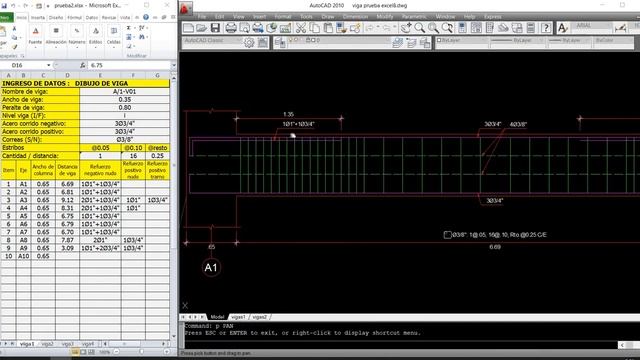The width and height of the screenshot is (640, 360).
Task: Open the QuickCalc calculator icon in AutoCAD
Action: [x=531, y=28]
